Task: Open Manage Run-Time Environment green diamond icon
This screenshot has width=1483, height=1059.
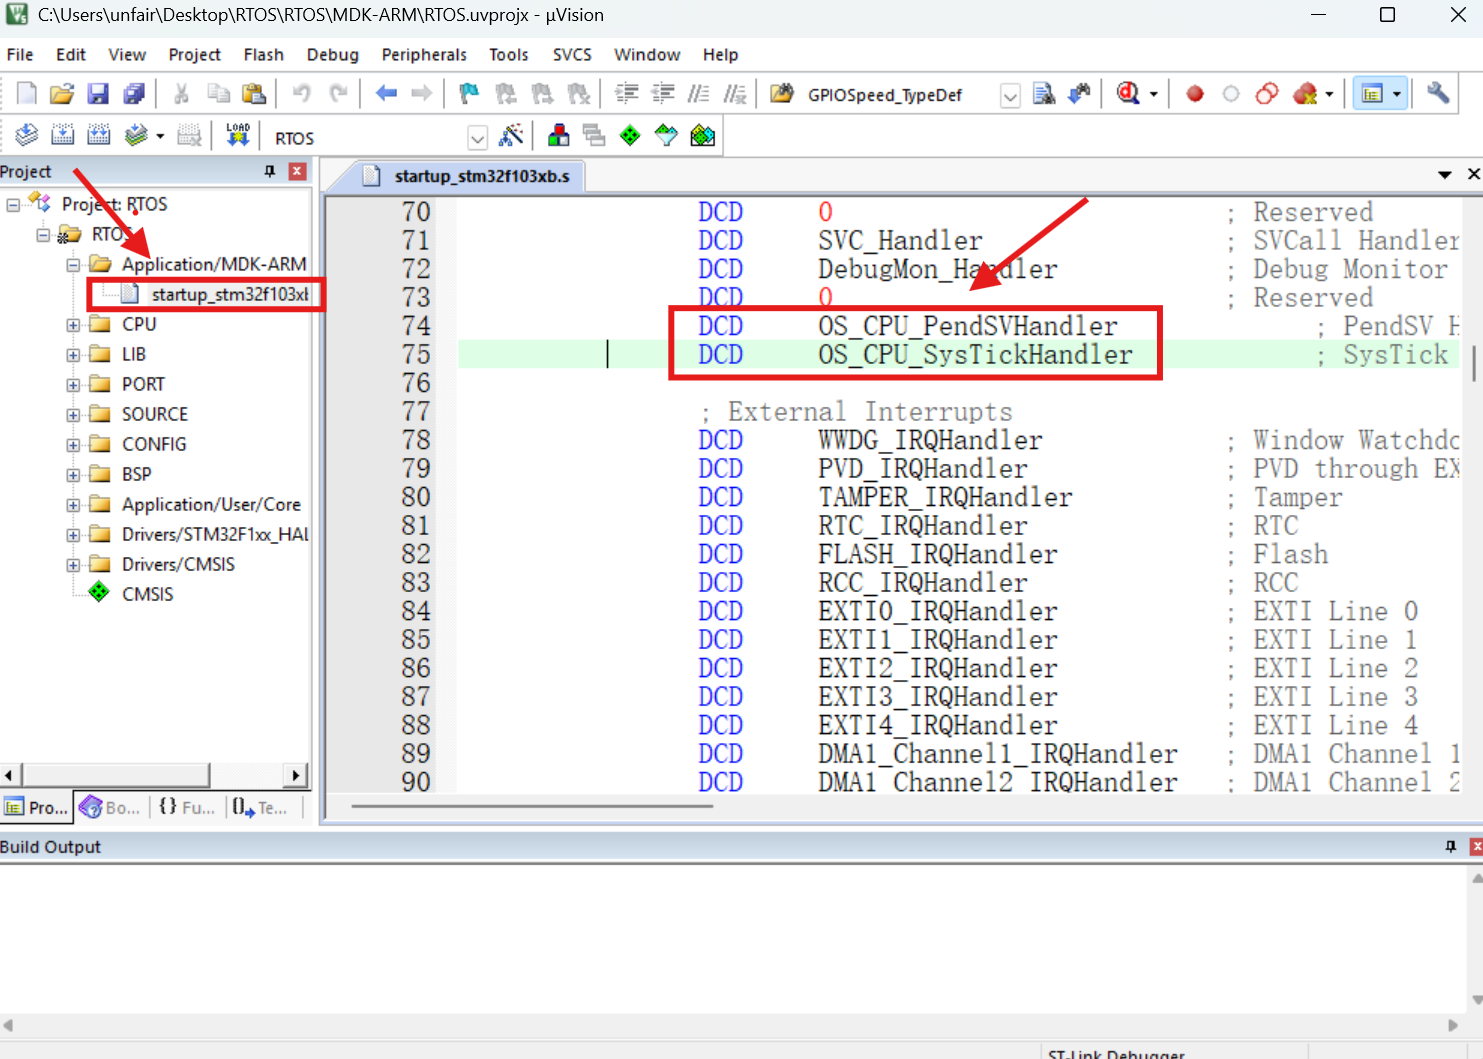Action: click(x=630, y=135)
